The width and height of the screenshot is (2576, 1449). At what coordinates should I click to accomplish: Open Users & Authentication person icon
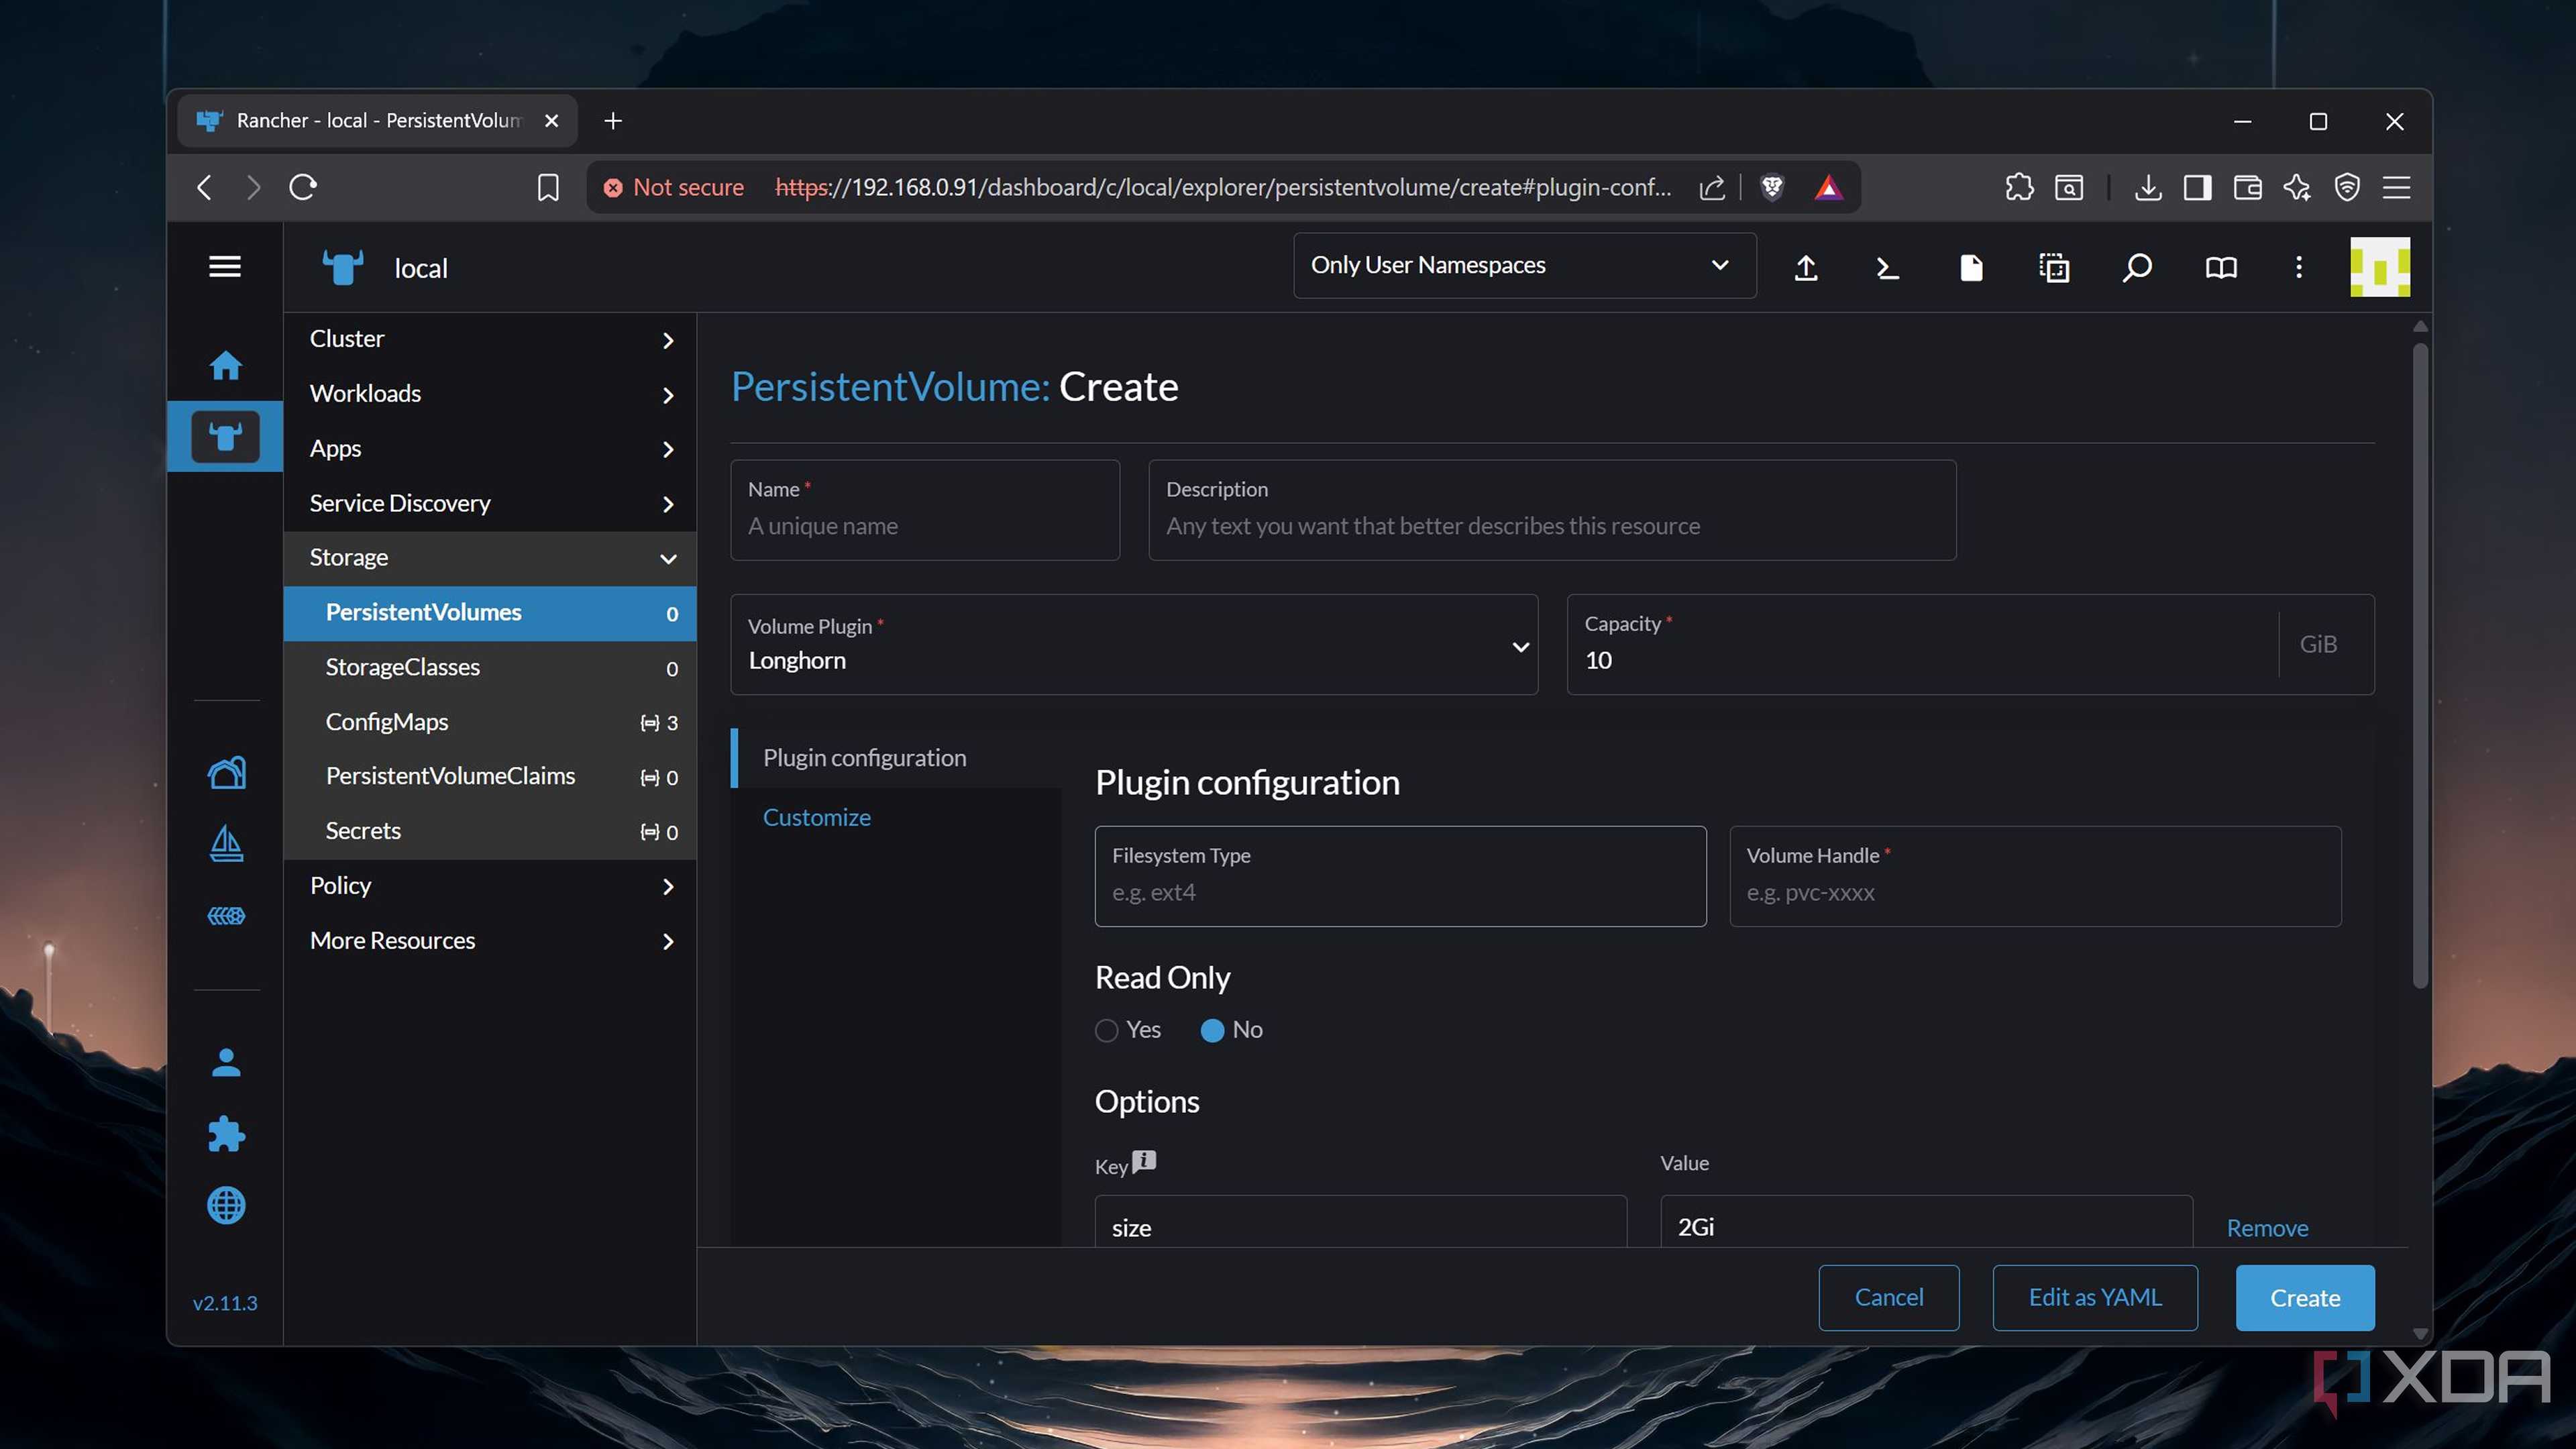pyautogui.click(x=226, y=1063)
